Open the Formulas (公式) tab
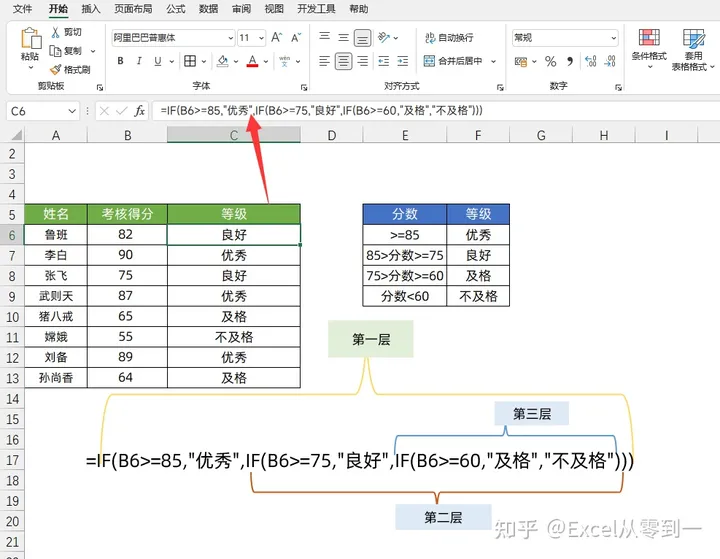The image size is (720, 559). point(175,9)
